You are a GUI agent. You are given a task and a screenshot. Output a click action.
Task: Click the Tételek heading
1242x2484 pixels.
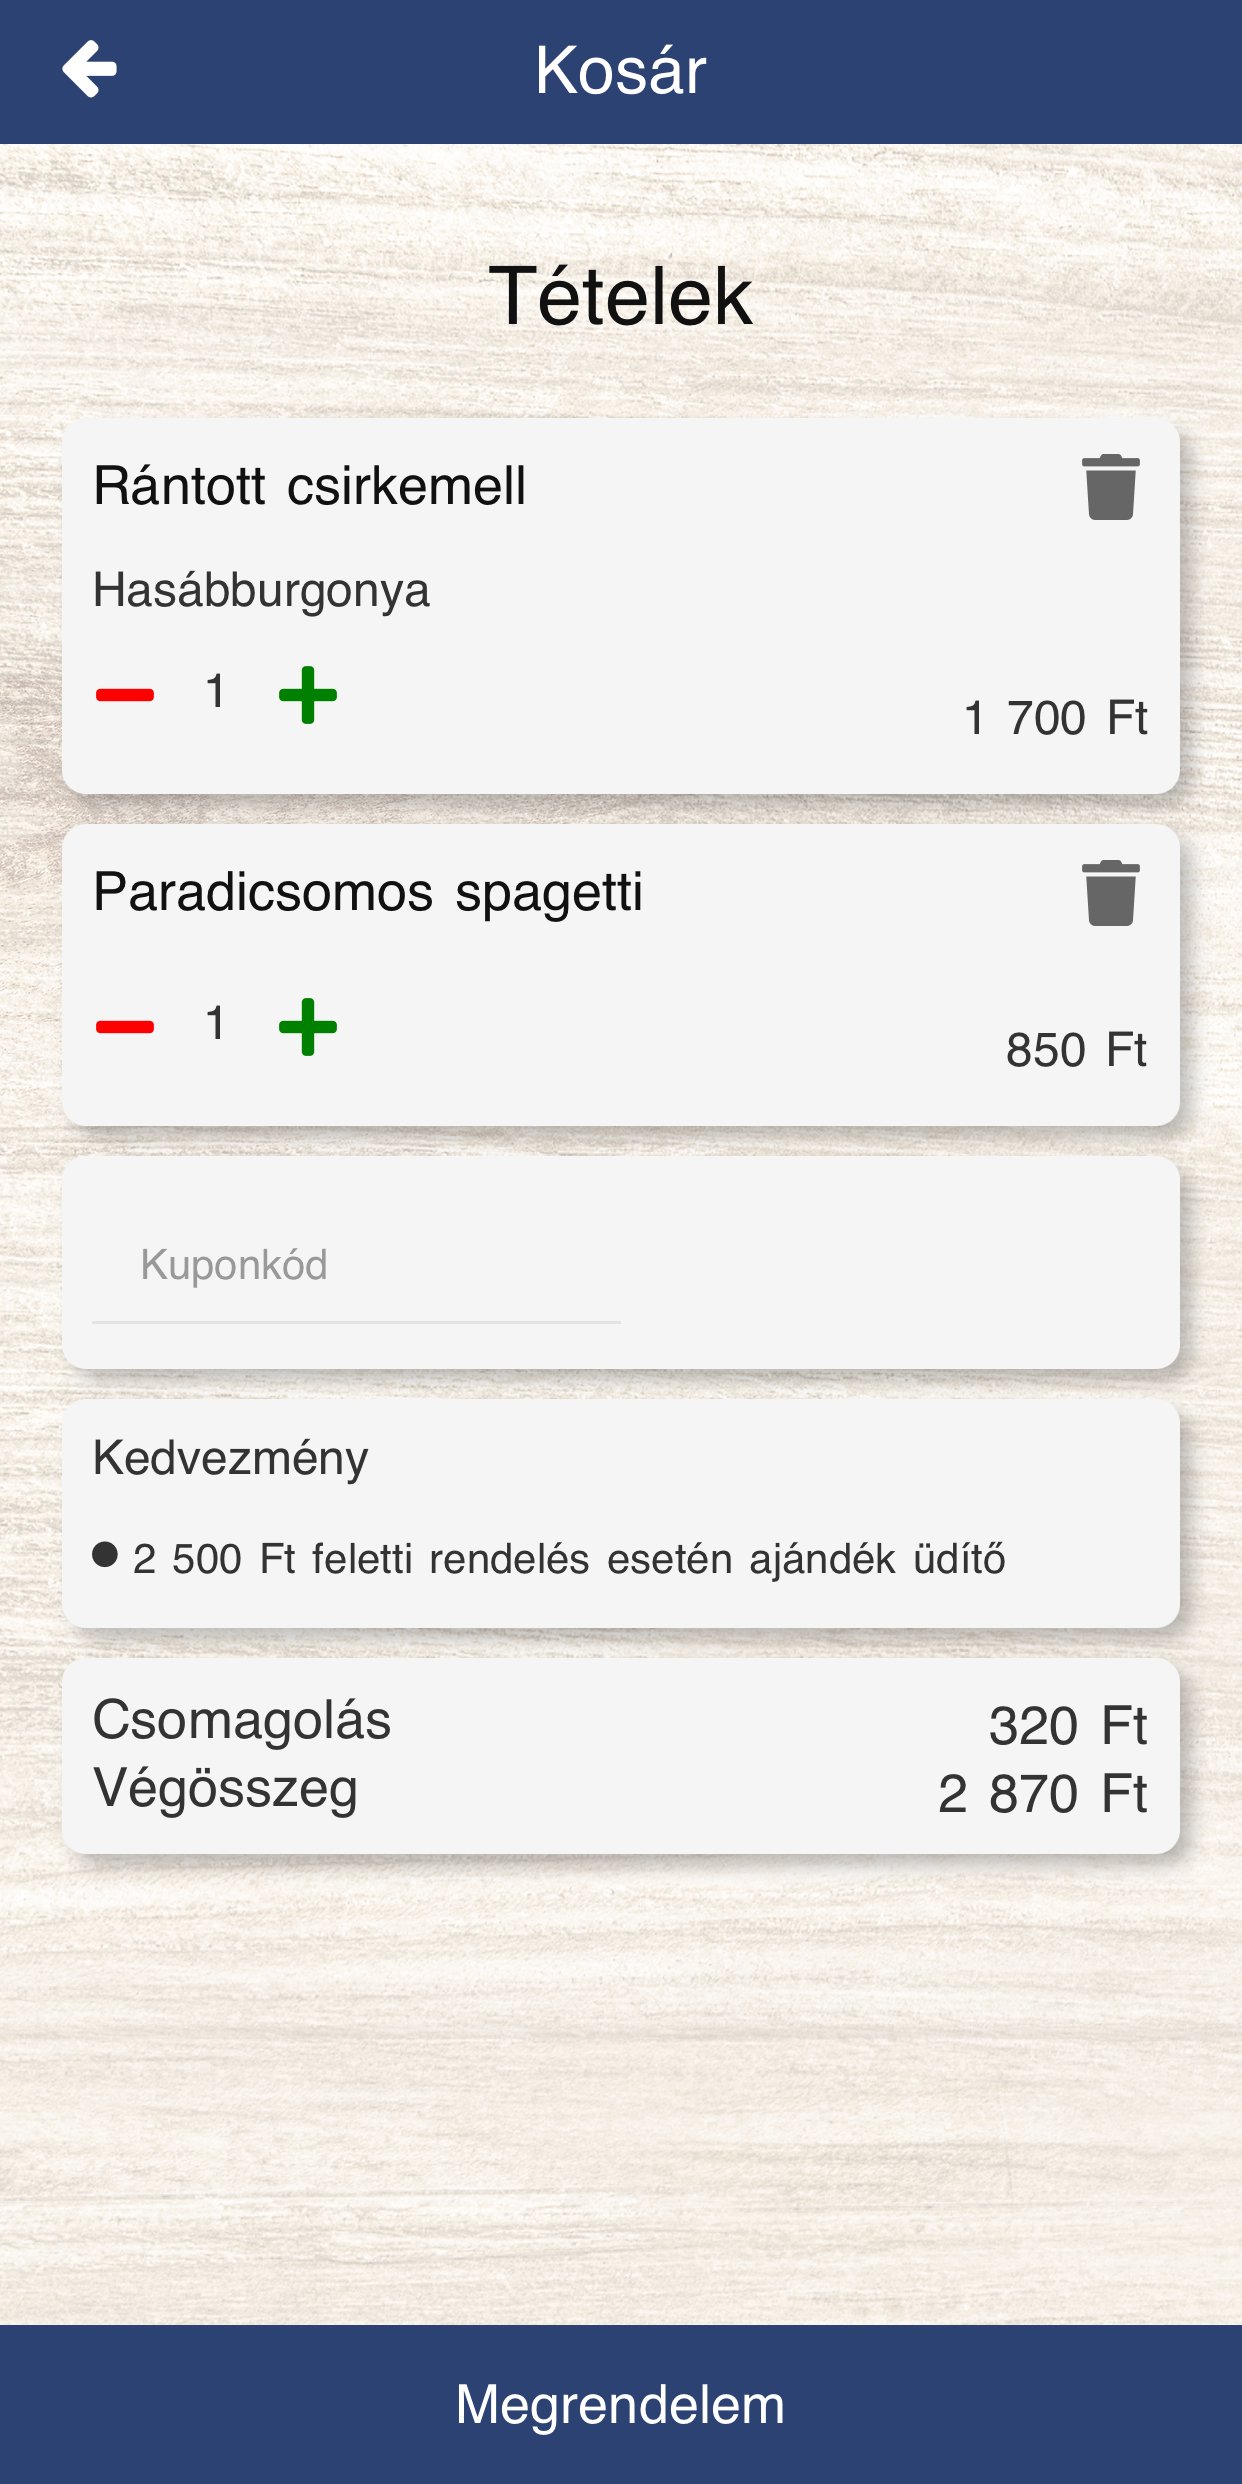(x=620, y=297)
